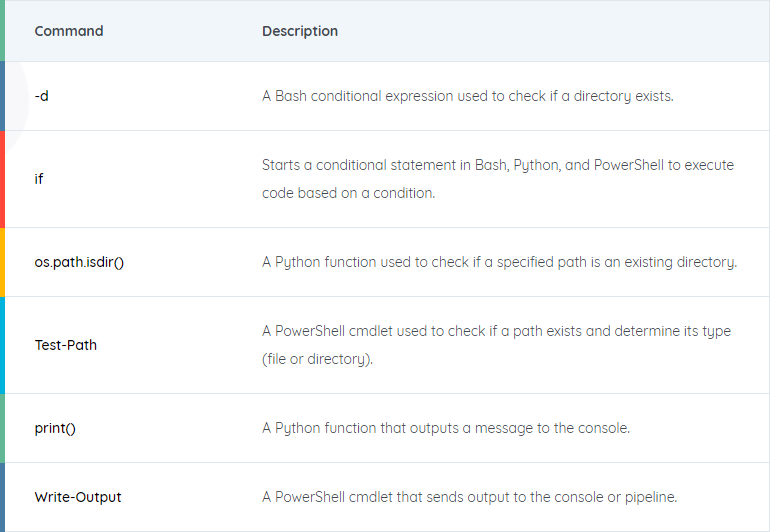Click the Python existing directory description
The height and width of the screenshot is (532, 770).
(x=499, y=262)
